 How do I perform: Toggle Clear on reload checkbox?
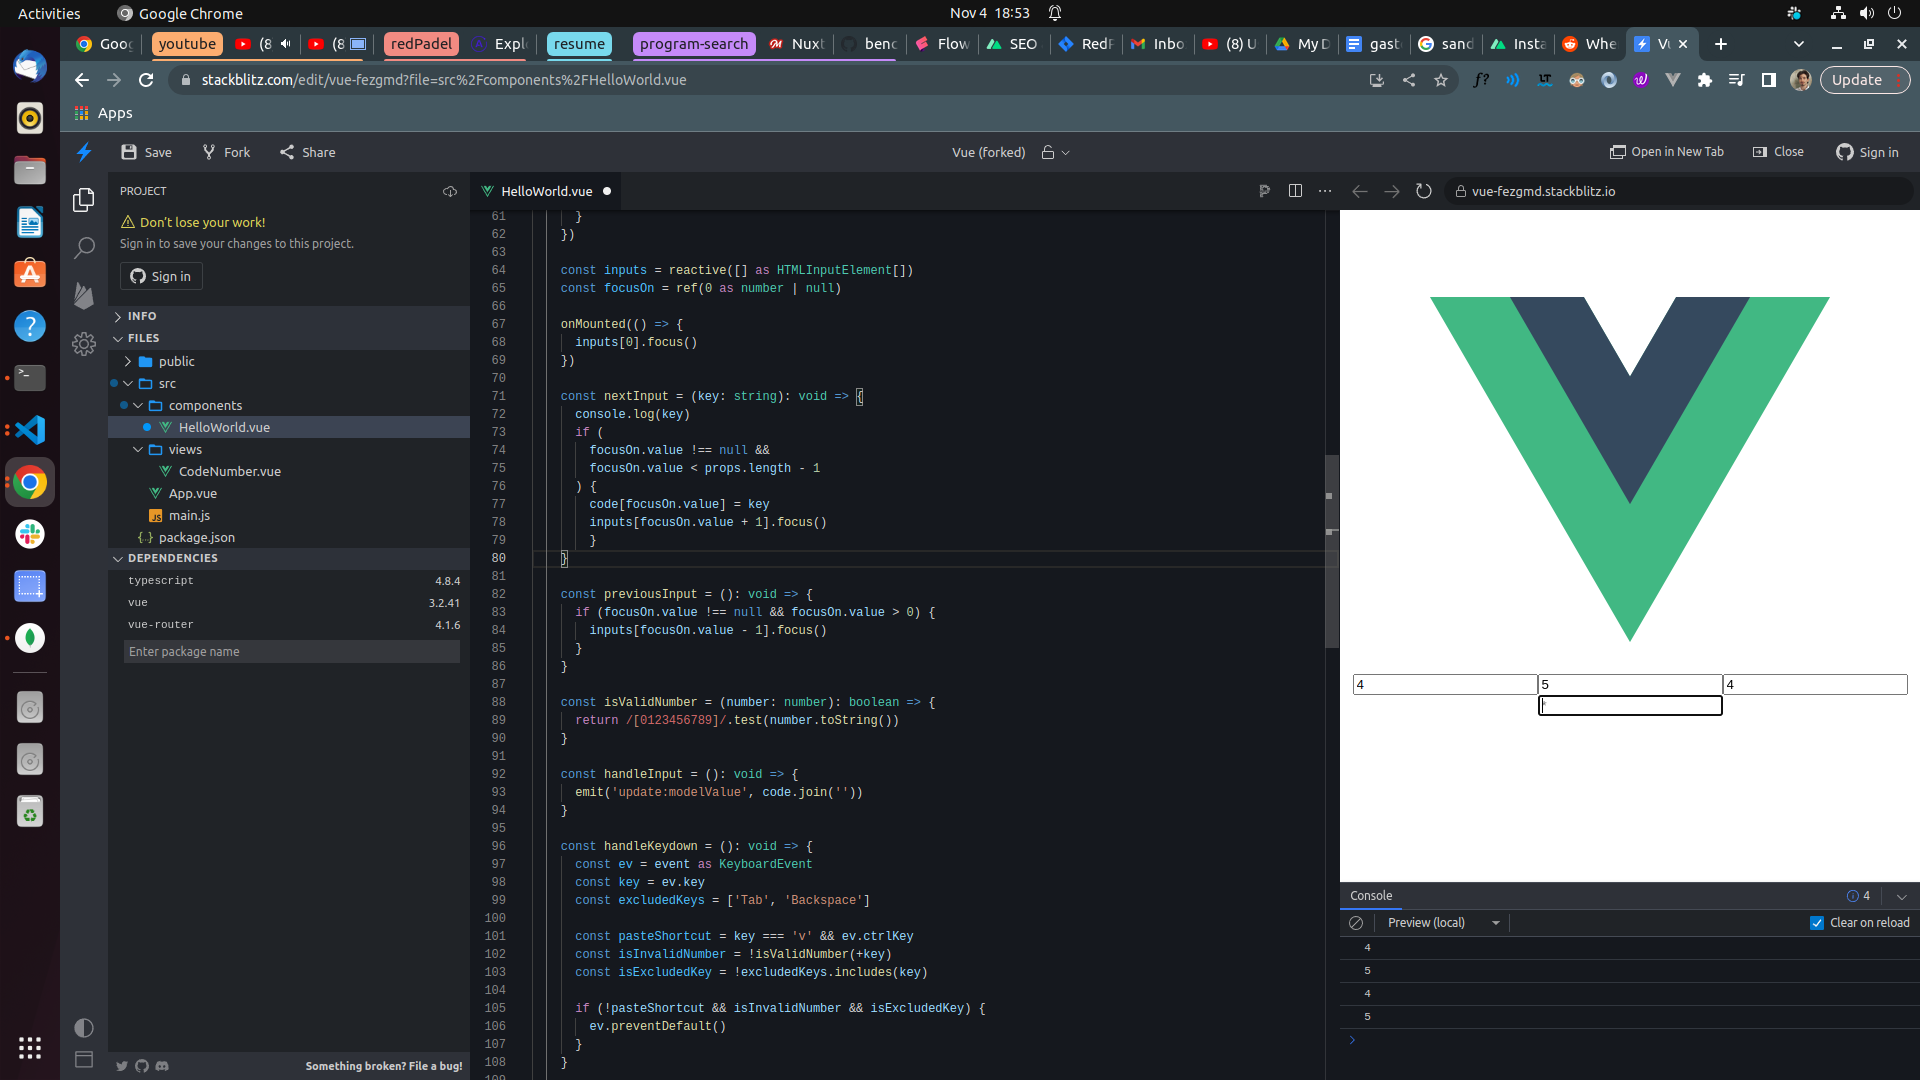click(1817, 923)
